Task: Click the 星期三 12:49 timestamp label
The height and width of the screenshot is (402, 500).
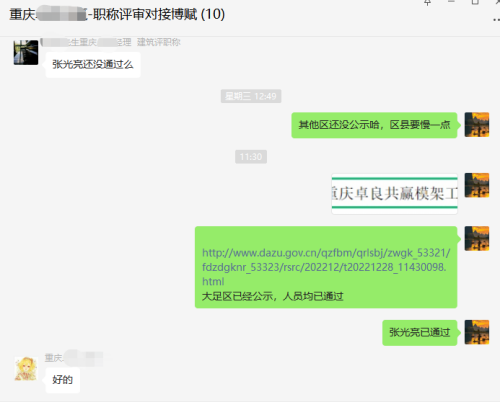Action: pos(251,96)
